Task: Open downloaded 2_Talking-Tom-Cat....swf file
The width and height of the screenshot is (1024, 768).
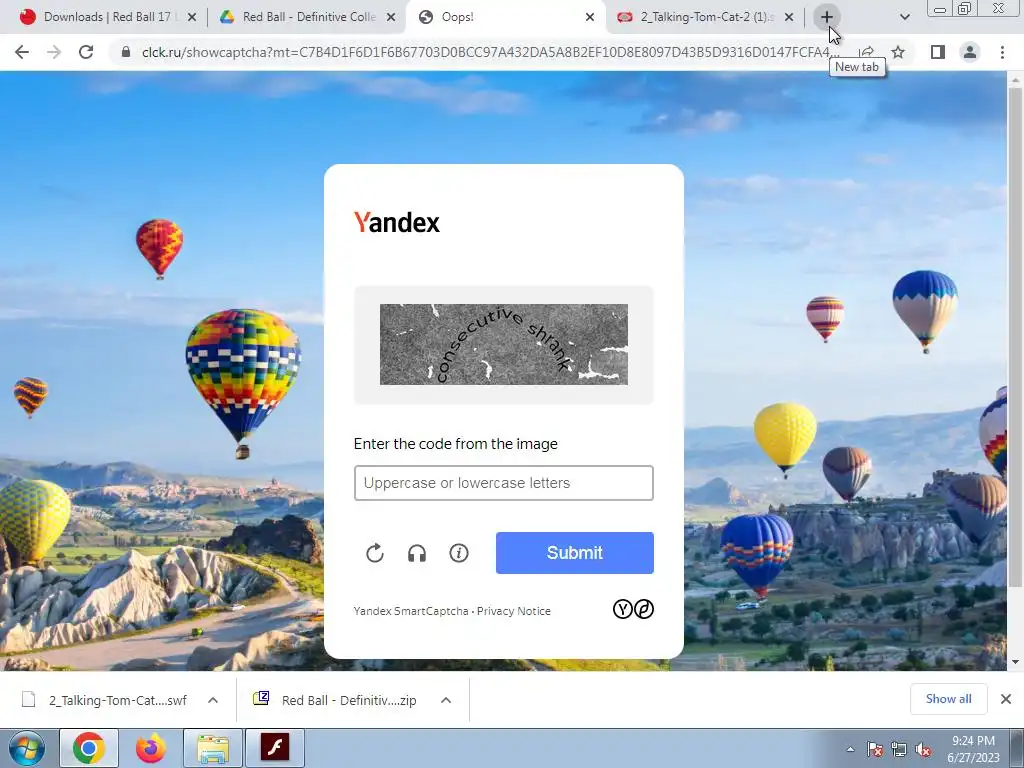Action: click(x=104, y=701)
